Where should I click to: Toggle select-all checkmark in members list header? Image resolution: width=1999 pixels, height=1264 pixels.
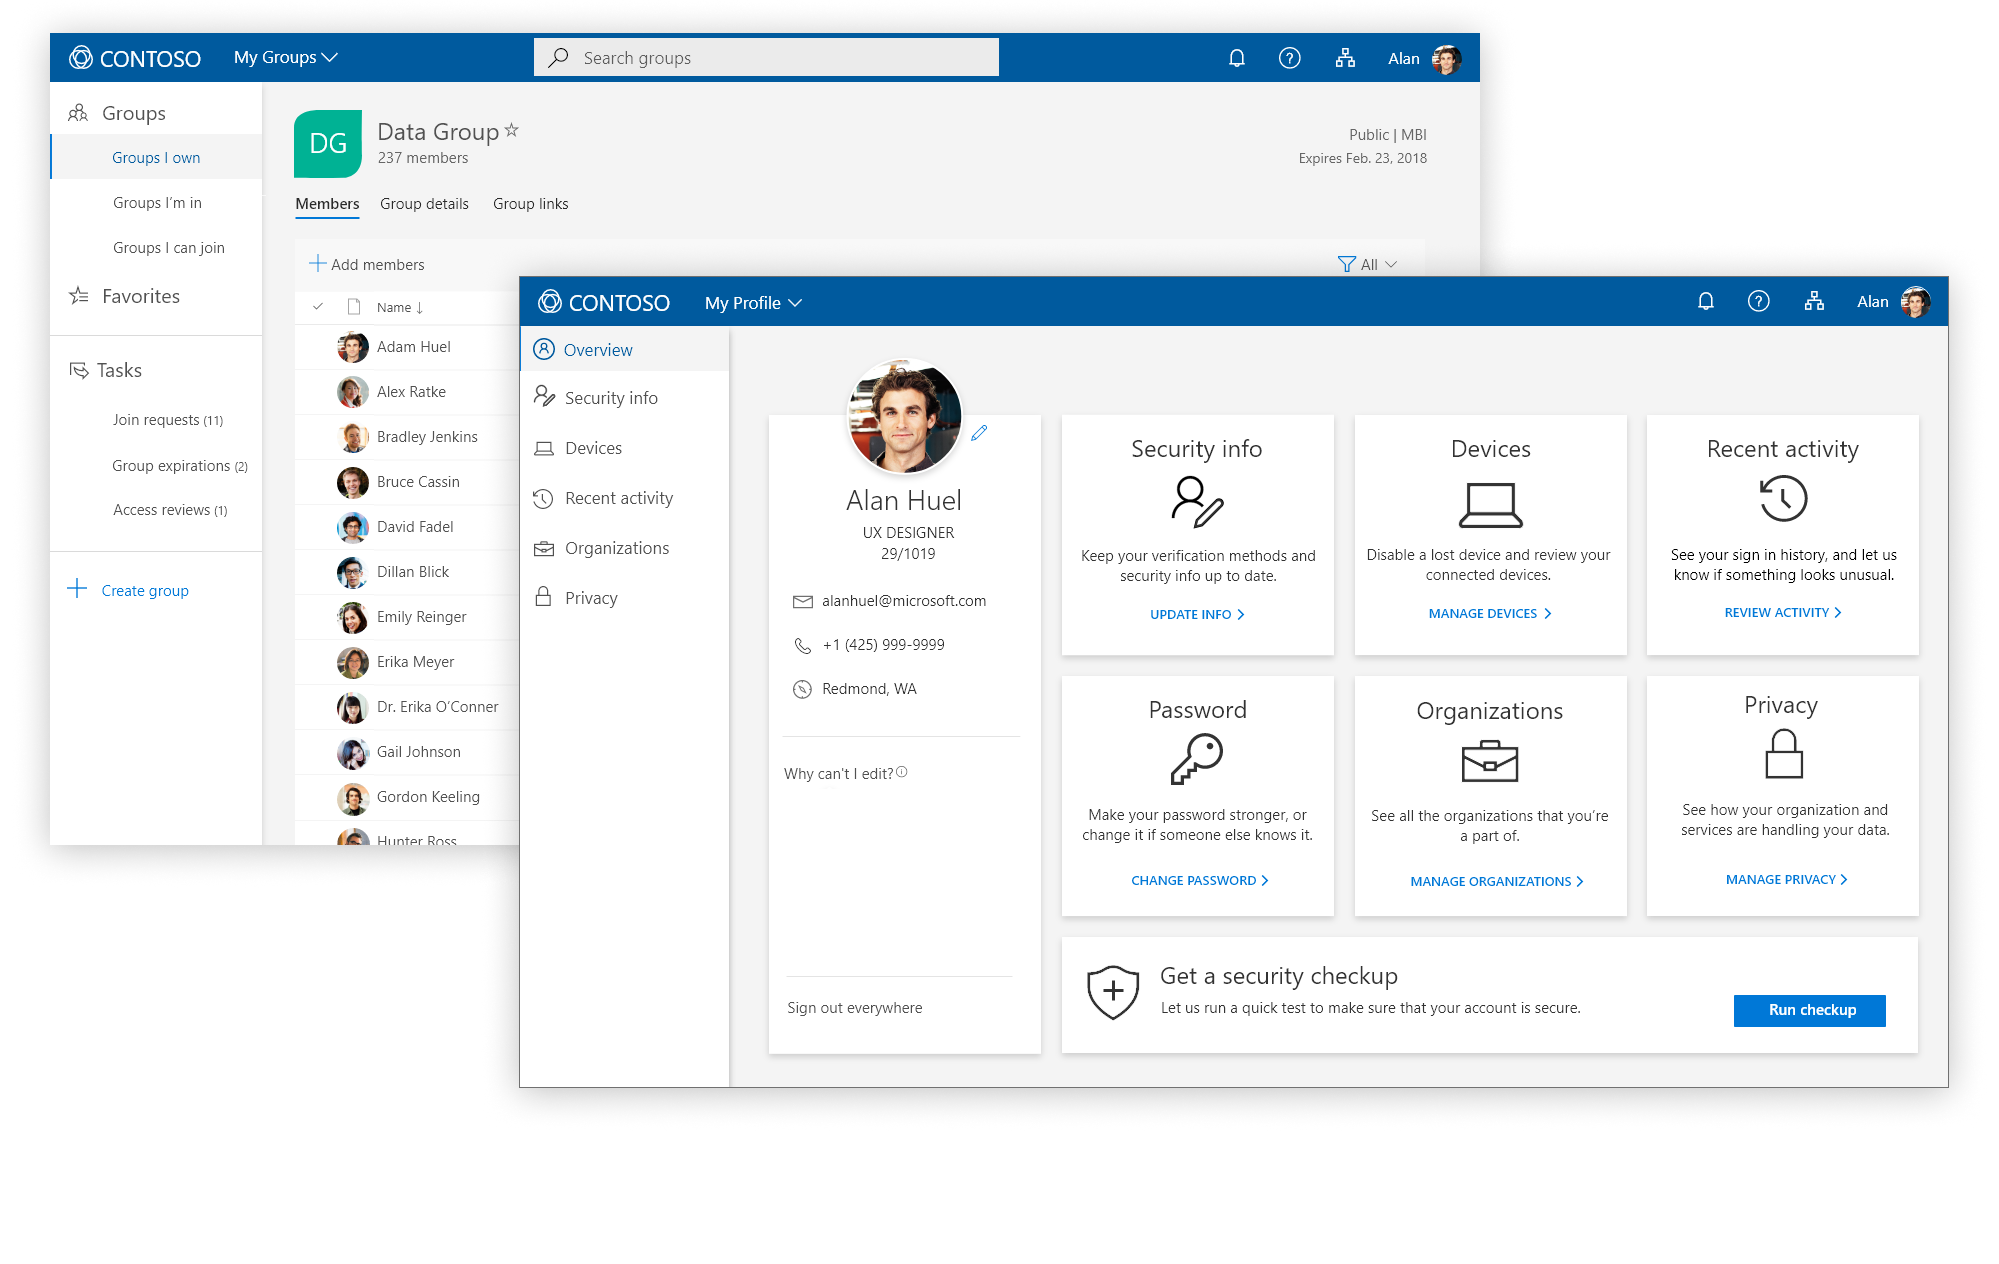(x=318, y=306)
